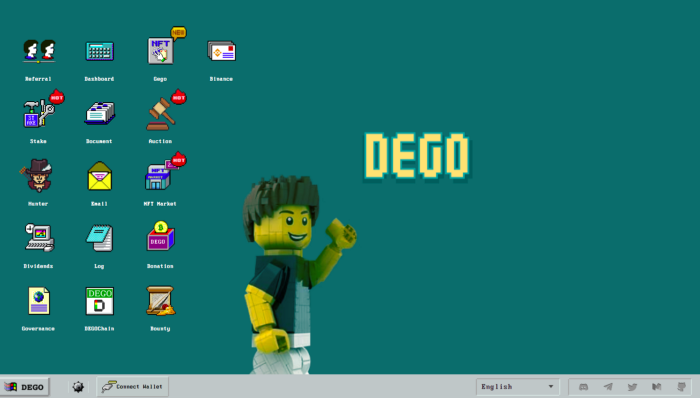
Task: Open the Binance shortcut icon
Action: [x=221, y=51]
